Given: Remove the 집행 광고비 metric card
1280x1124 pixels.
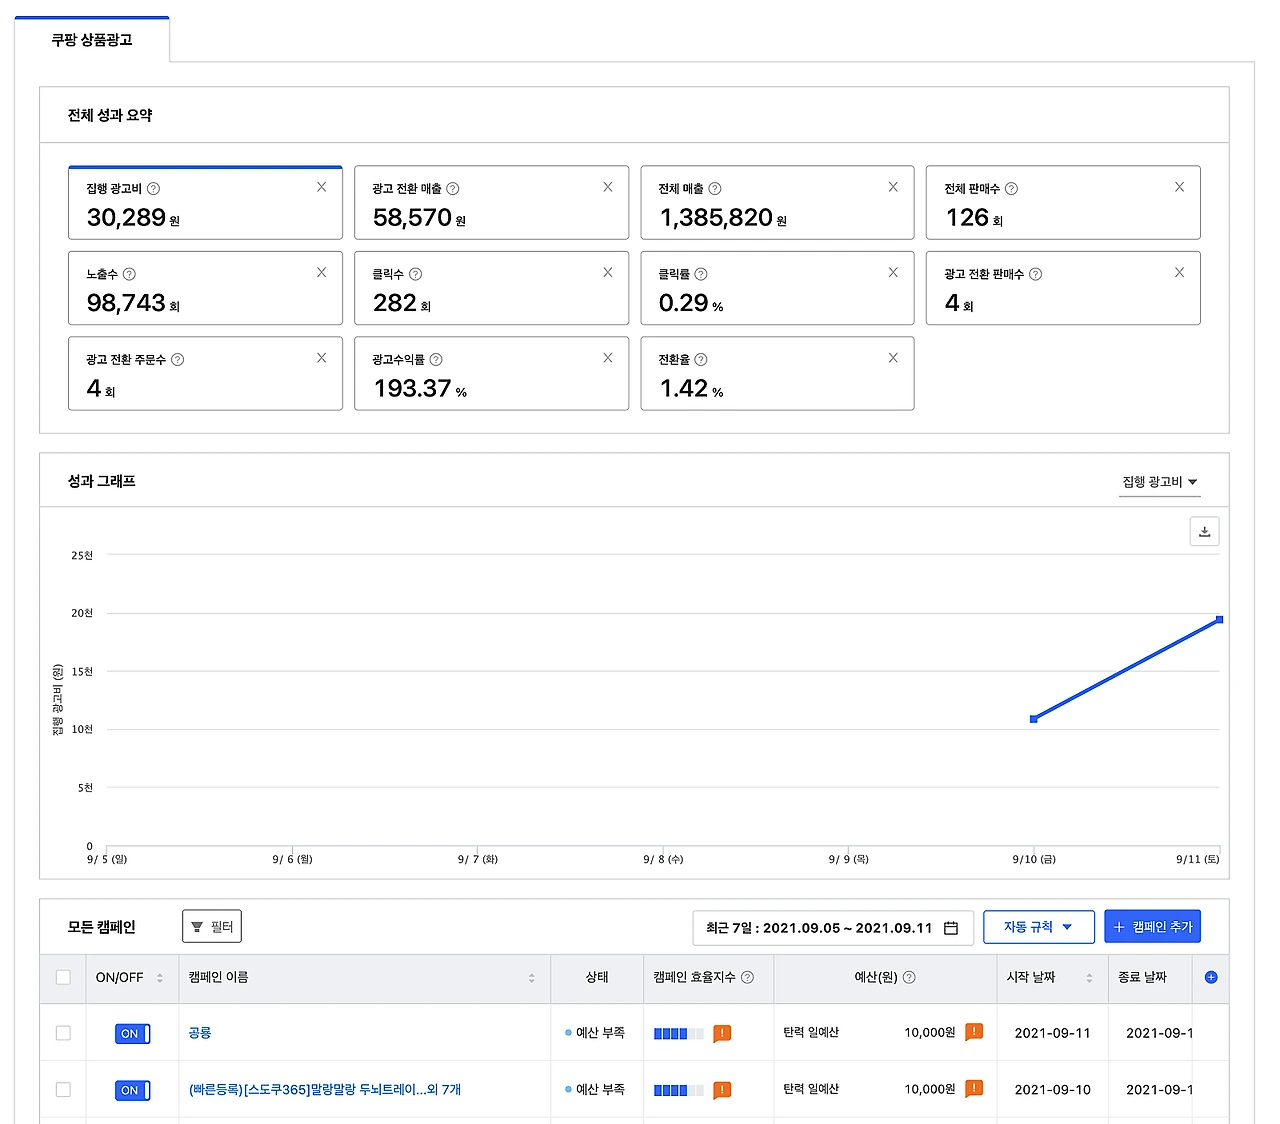Looking at the screenshot, I should (x=321, y=187).
